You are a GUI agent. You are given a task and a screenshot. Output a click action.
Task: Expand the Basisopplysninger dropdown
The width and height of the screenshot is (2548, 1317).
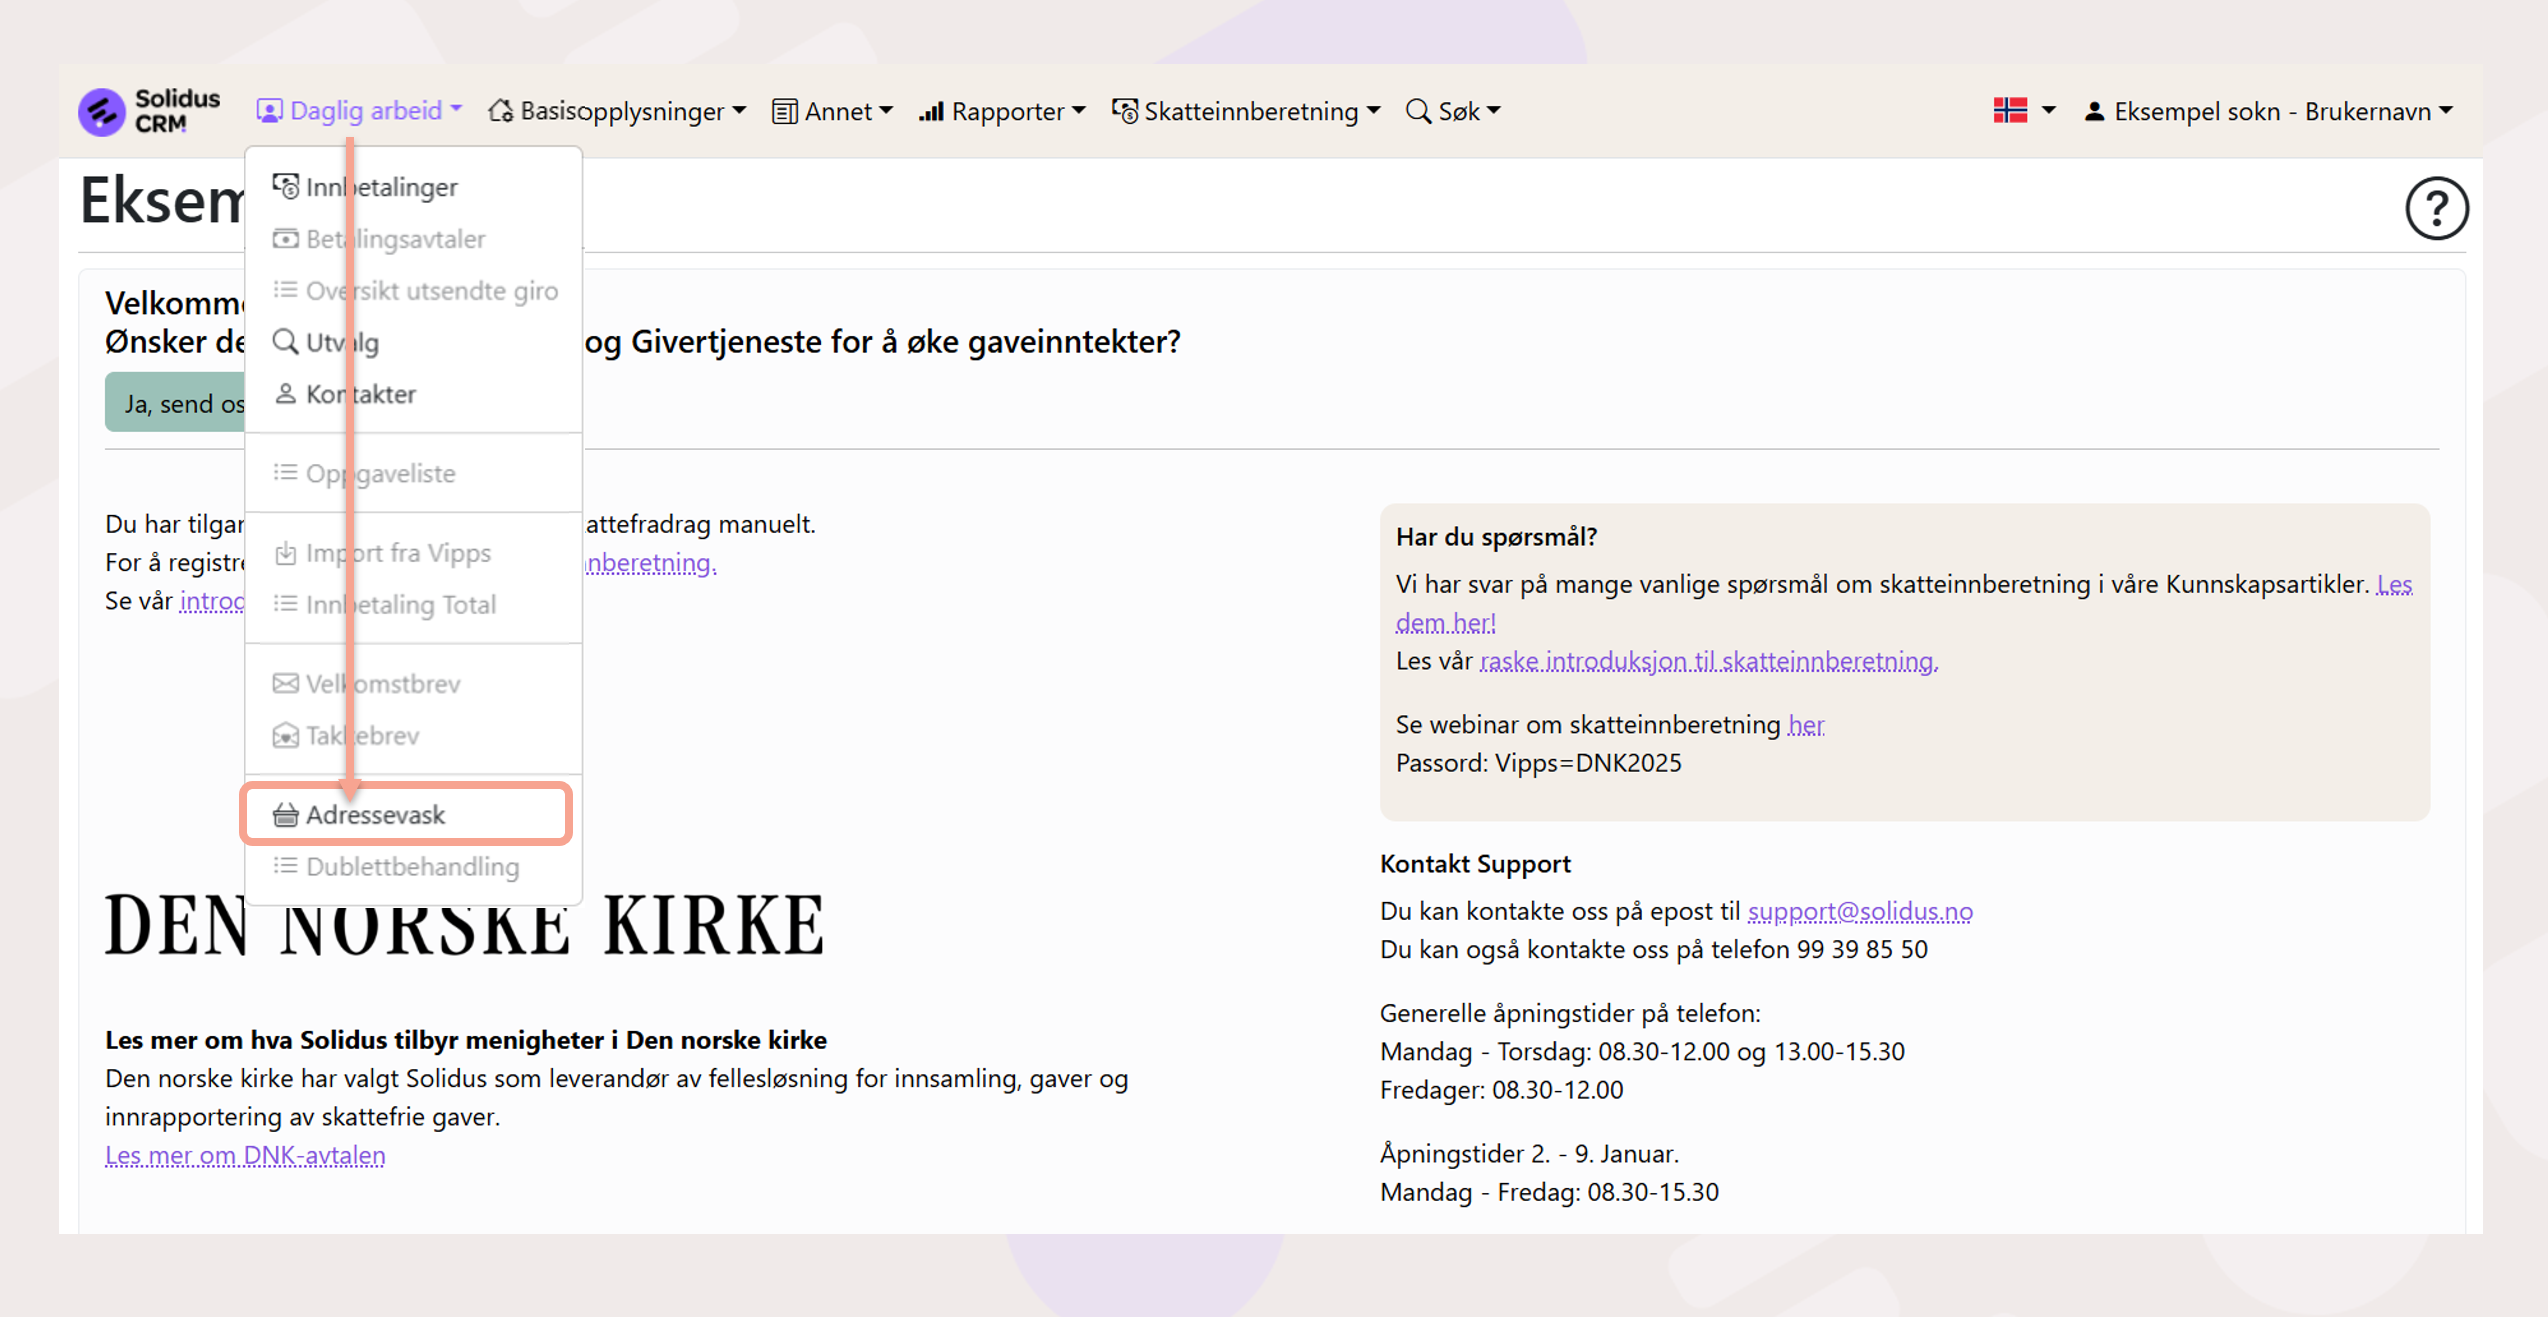(617, 111)
